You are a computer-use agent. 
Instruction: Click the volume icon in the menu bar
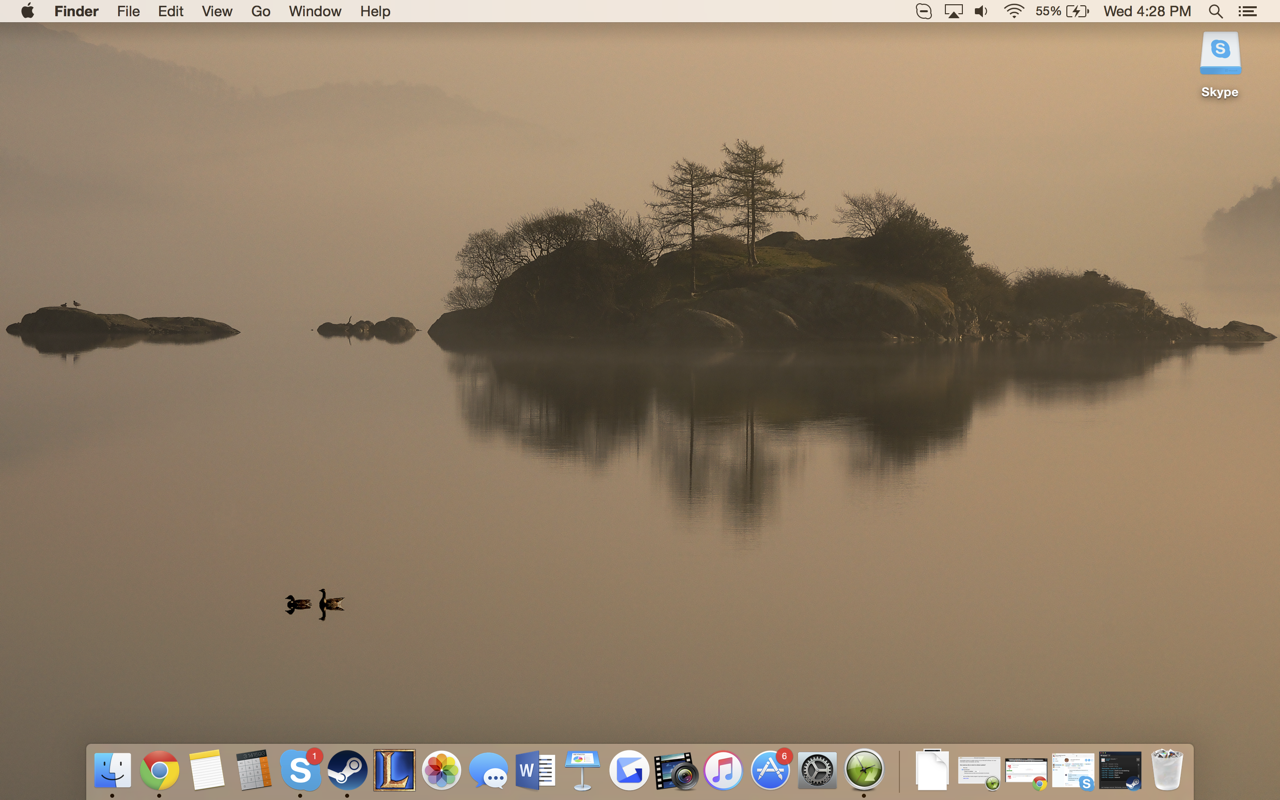click(982, 11)
